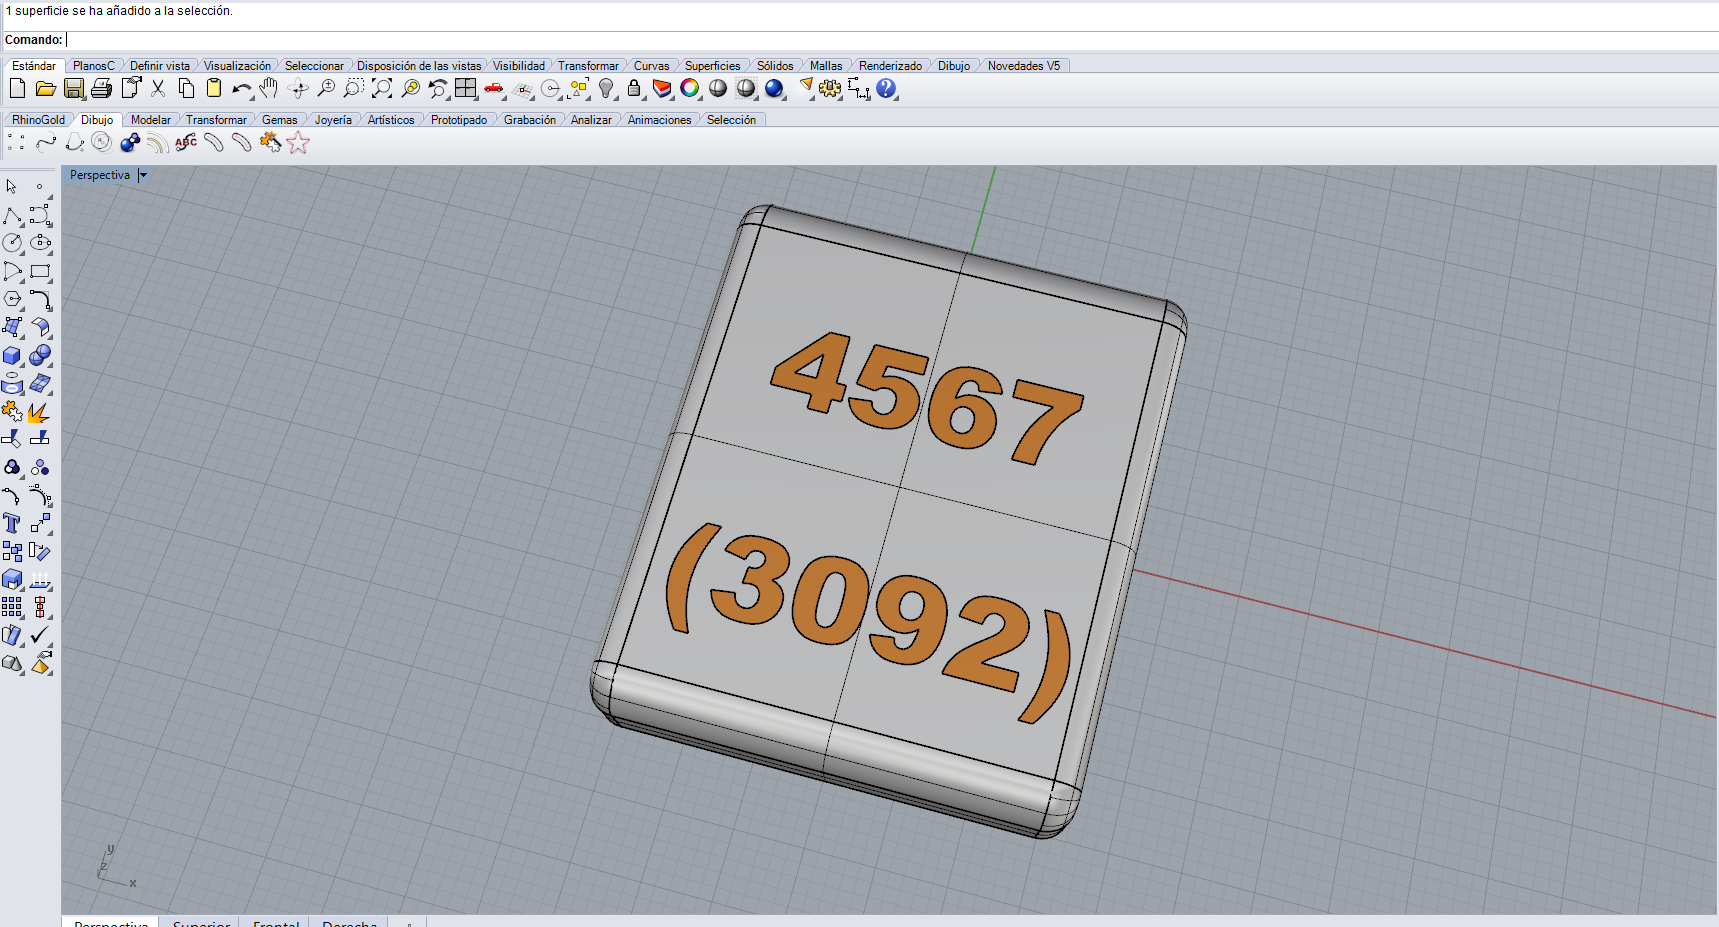Image resolution: width=1719 pixels, height=927 pixels.
Task: Select the explosion explode tool
Action: tap(40, 412)
